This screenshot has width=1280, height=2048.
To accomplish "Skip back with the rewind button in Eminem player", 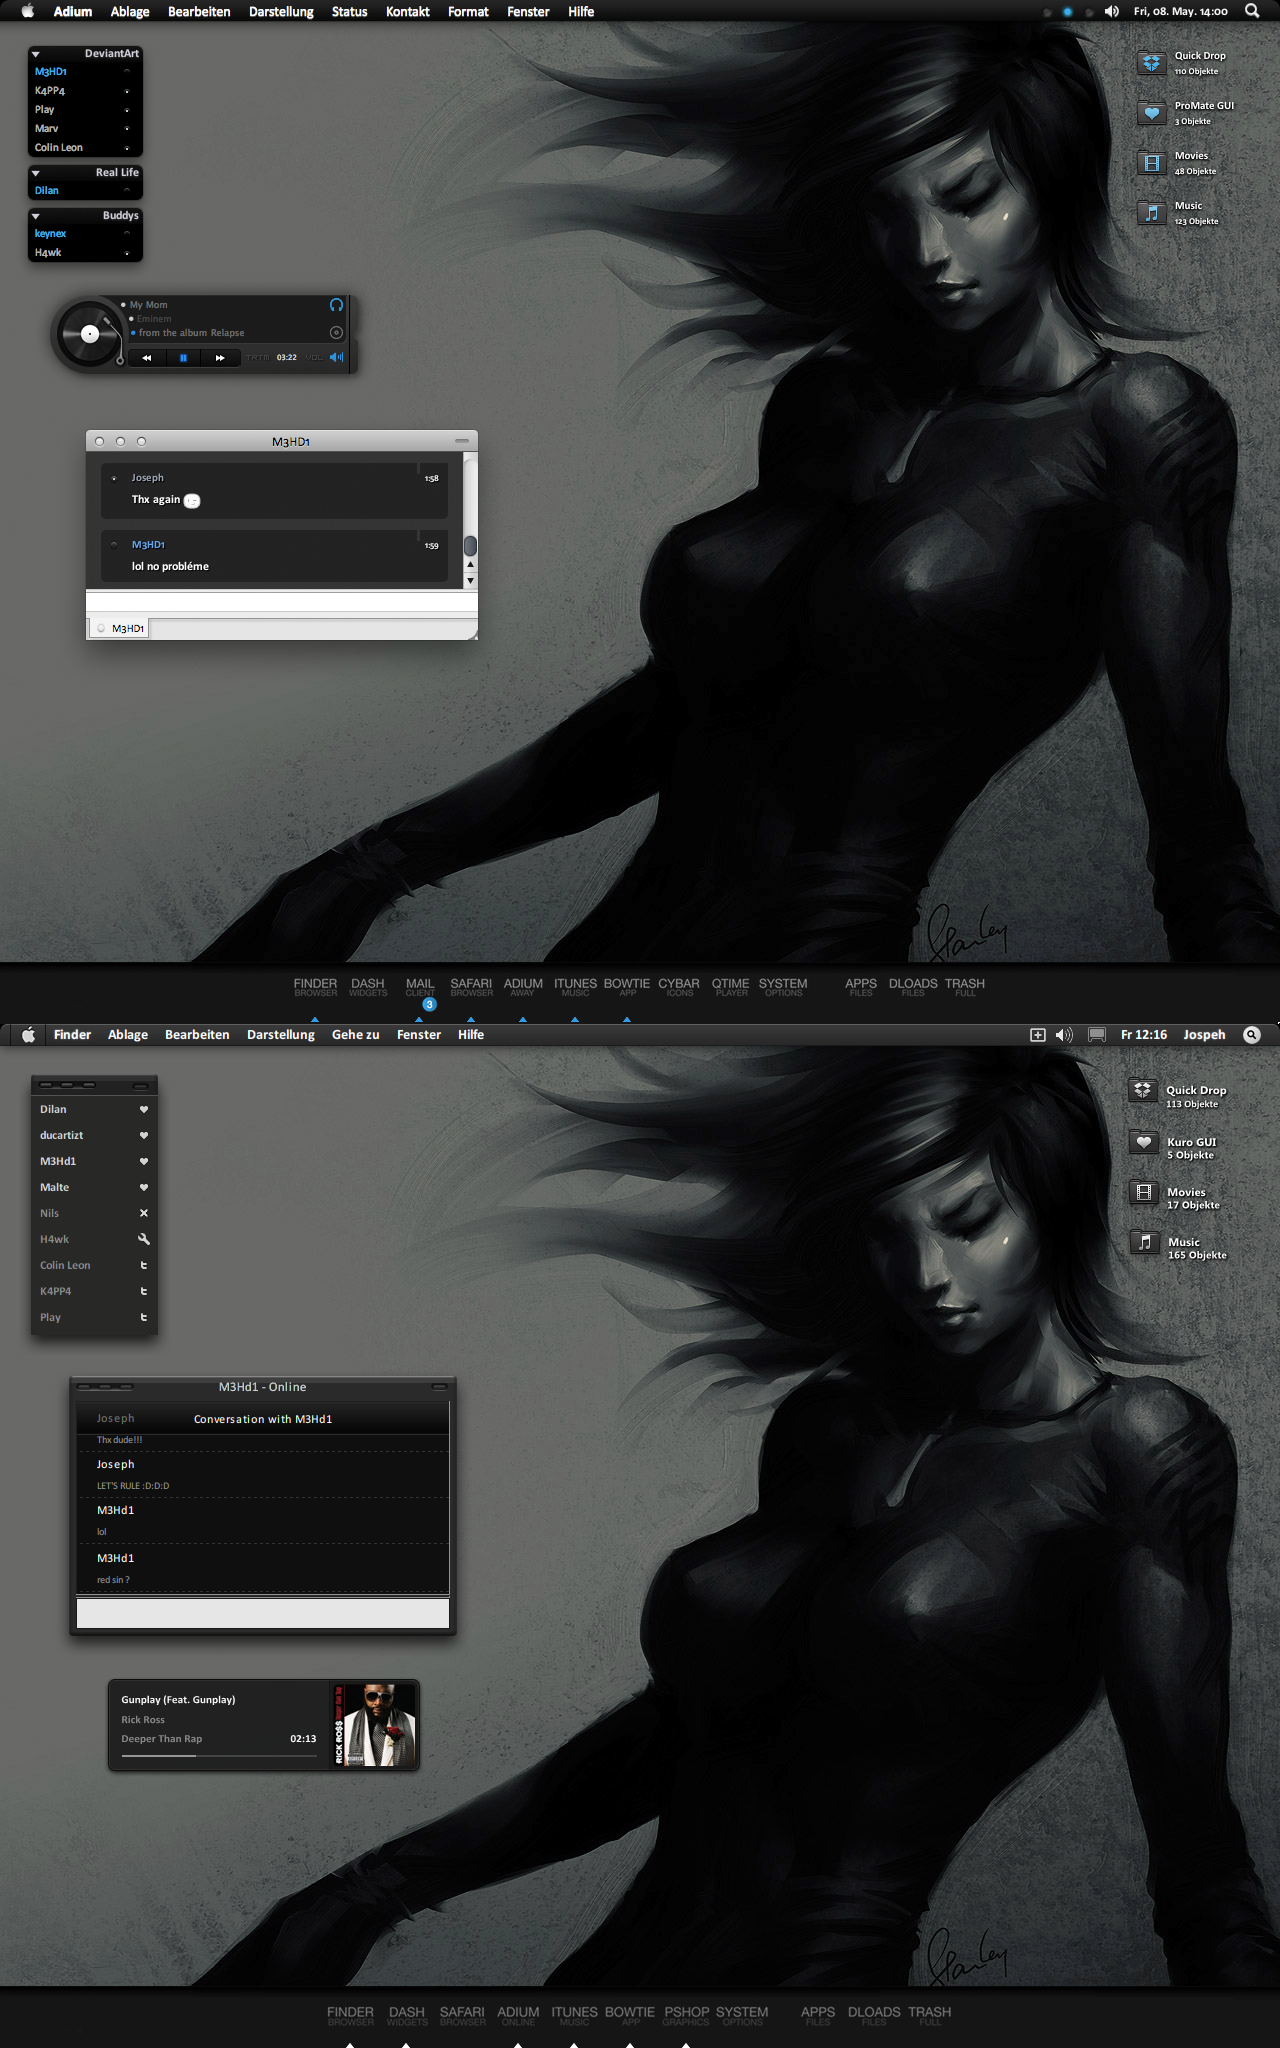I will [x=147, y=358].
